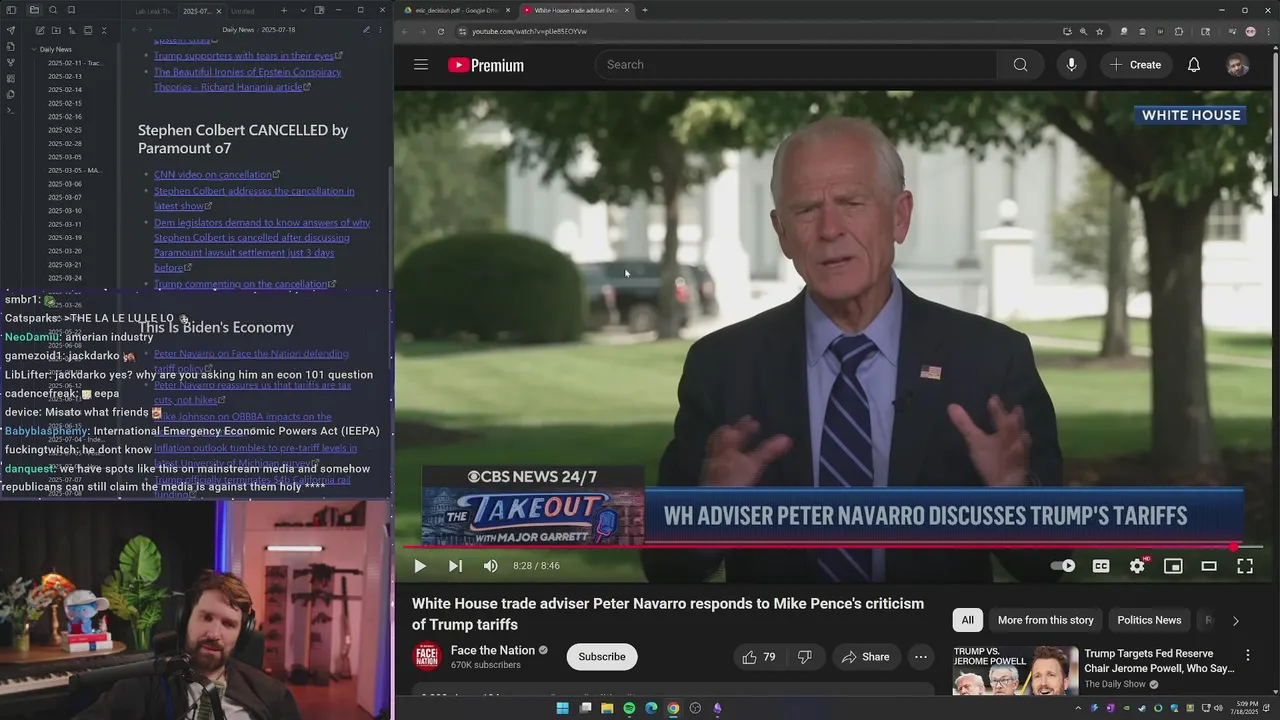Toggle Obsidian left sidebar collapse icon
This screenshot has height=720, width=1280.
coord(11,10)
